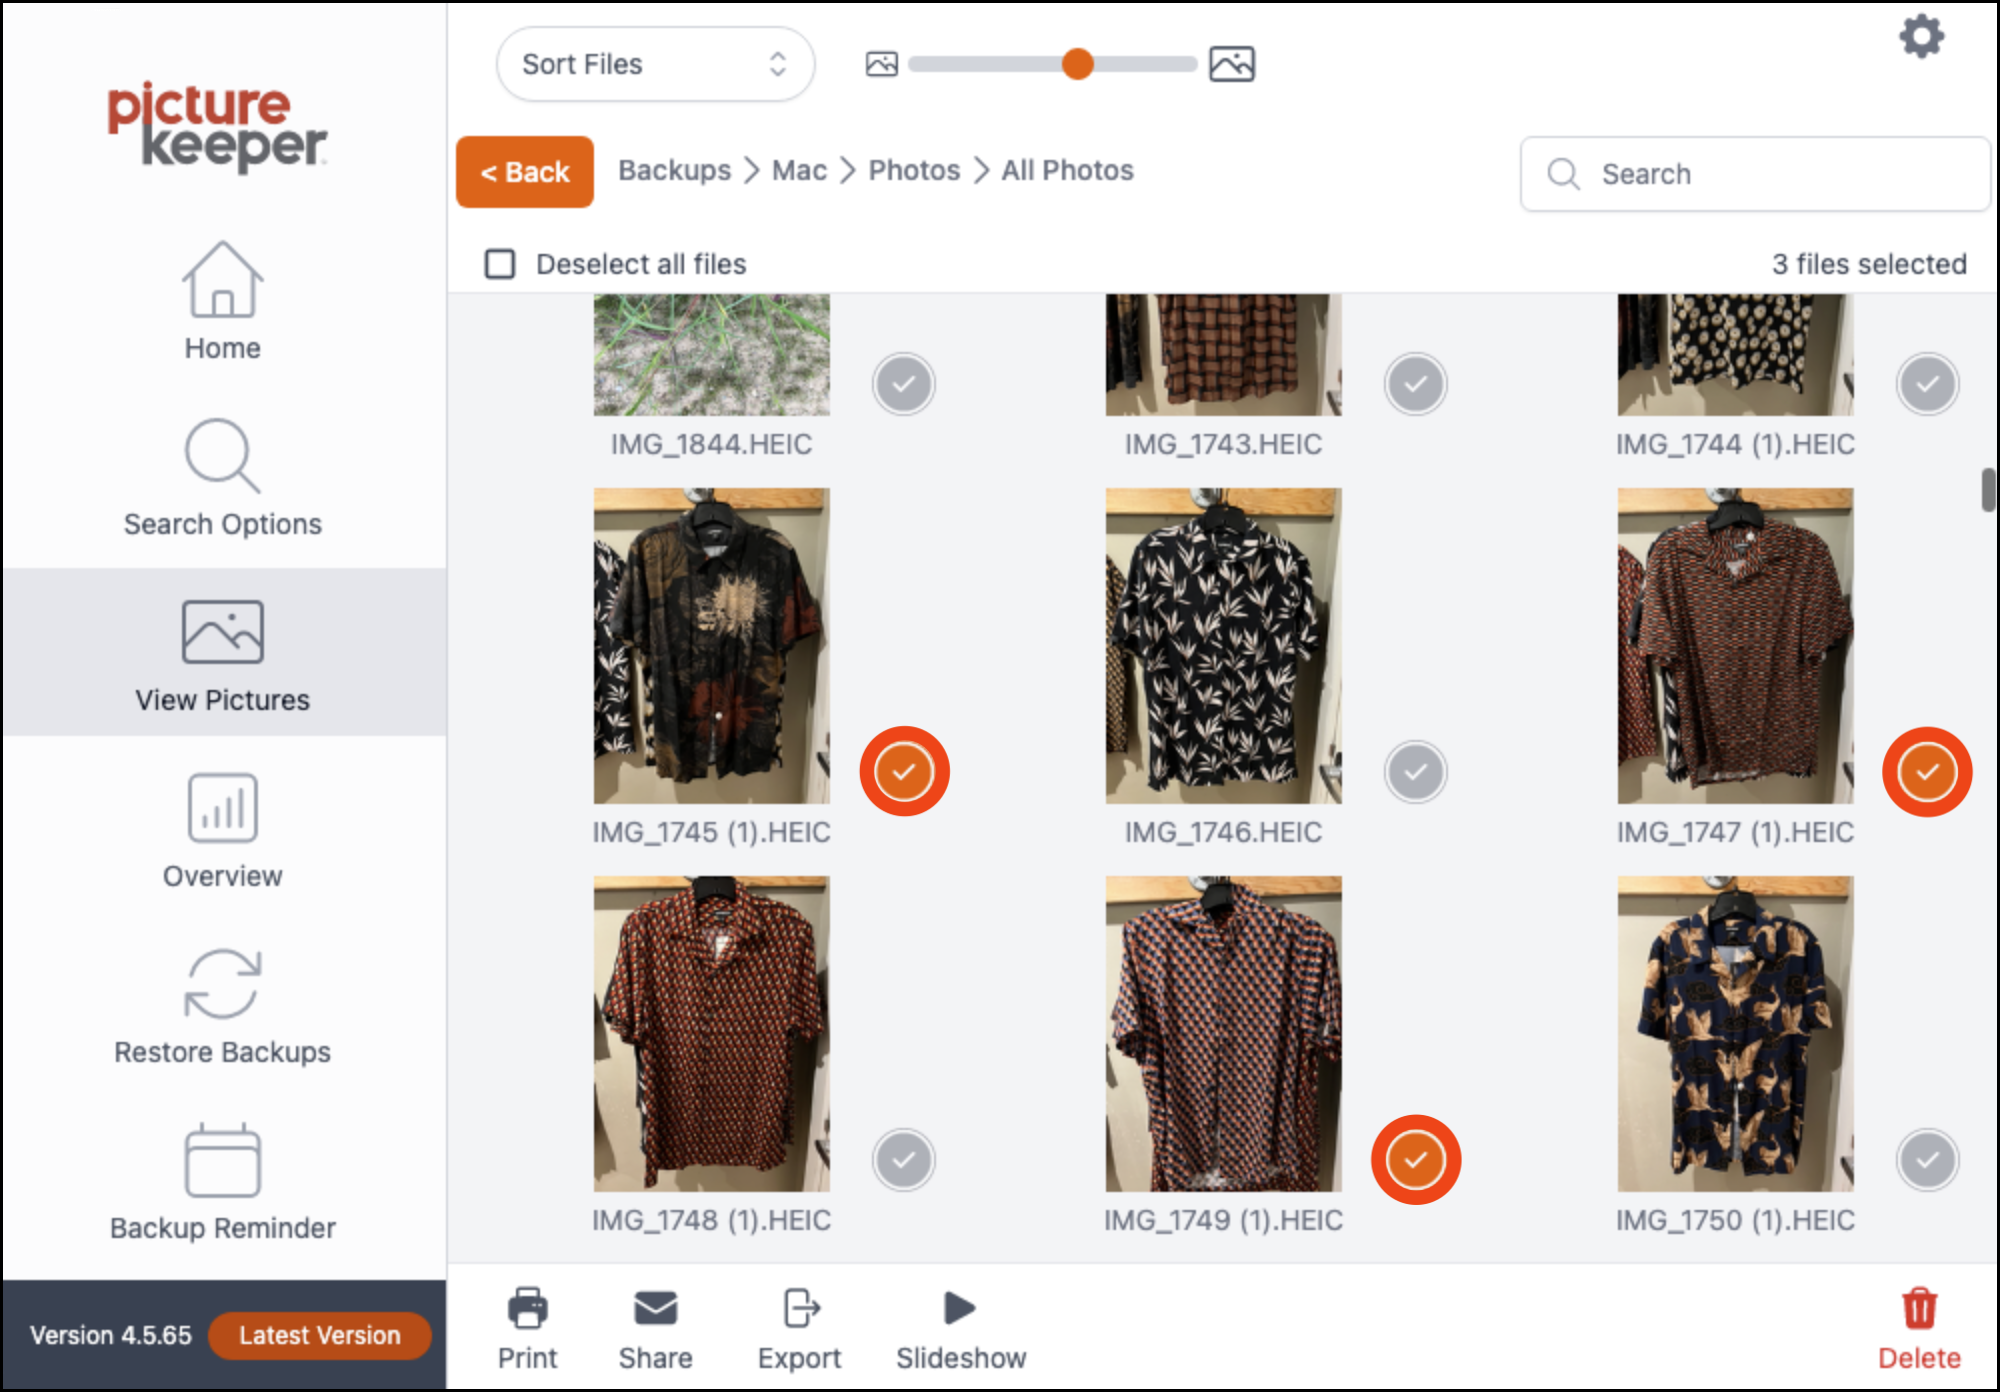The width and height of the screenshot is (2000, 1392).
Task: Open IMG_1746.HEIC thumbnail
Action: [x=1224, y=646]
